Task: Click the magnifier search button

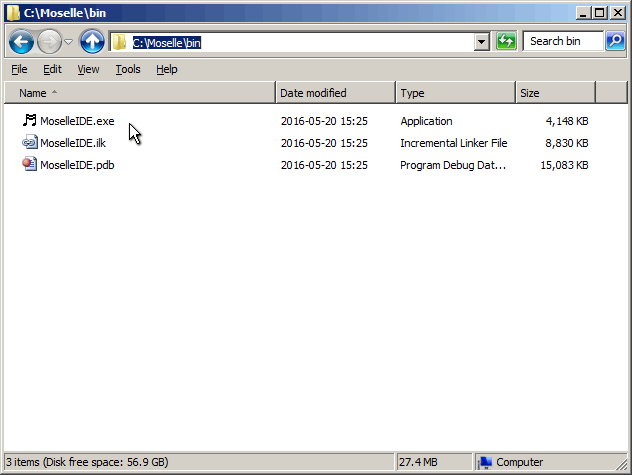Action: pos(615,41)
